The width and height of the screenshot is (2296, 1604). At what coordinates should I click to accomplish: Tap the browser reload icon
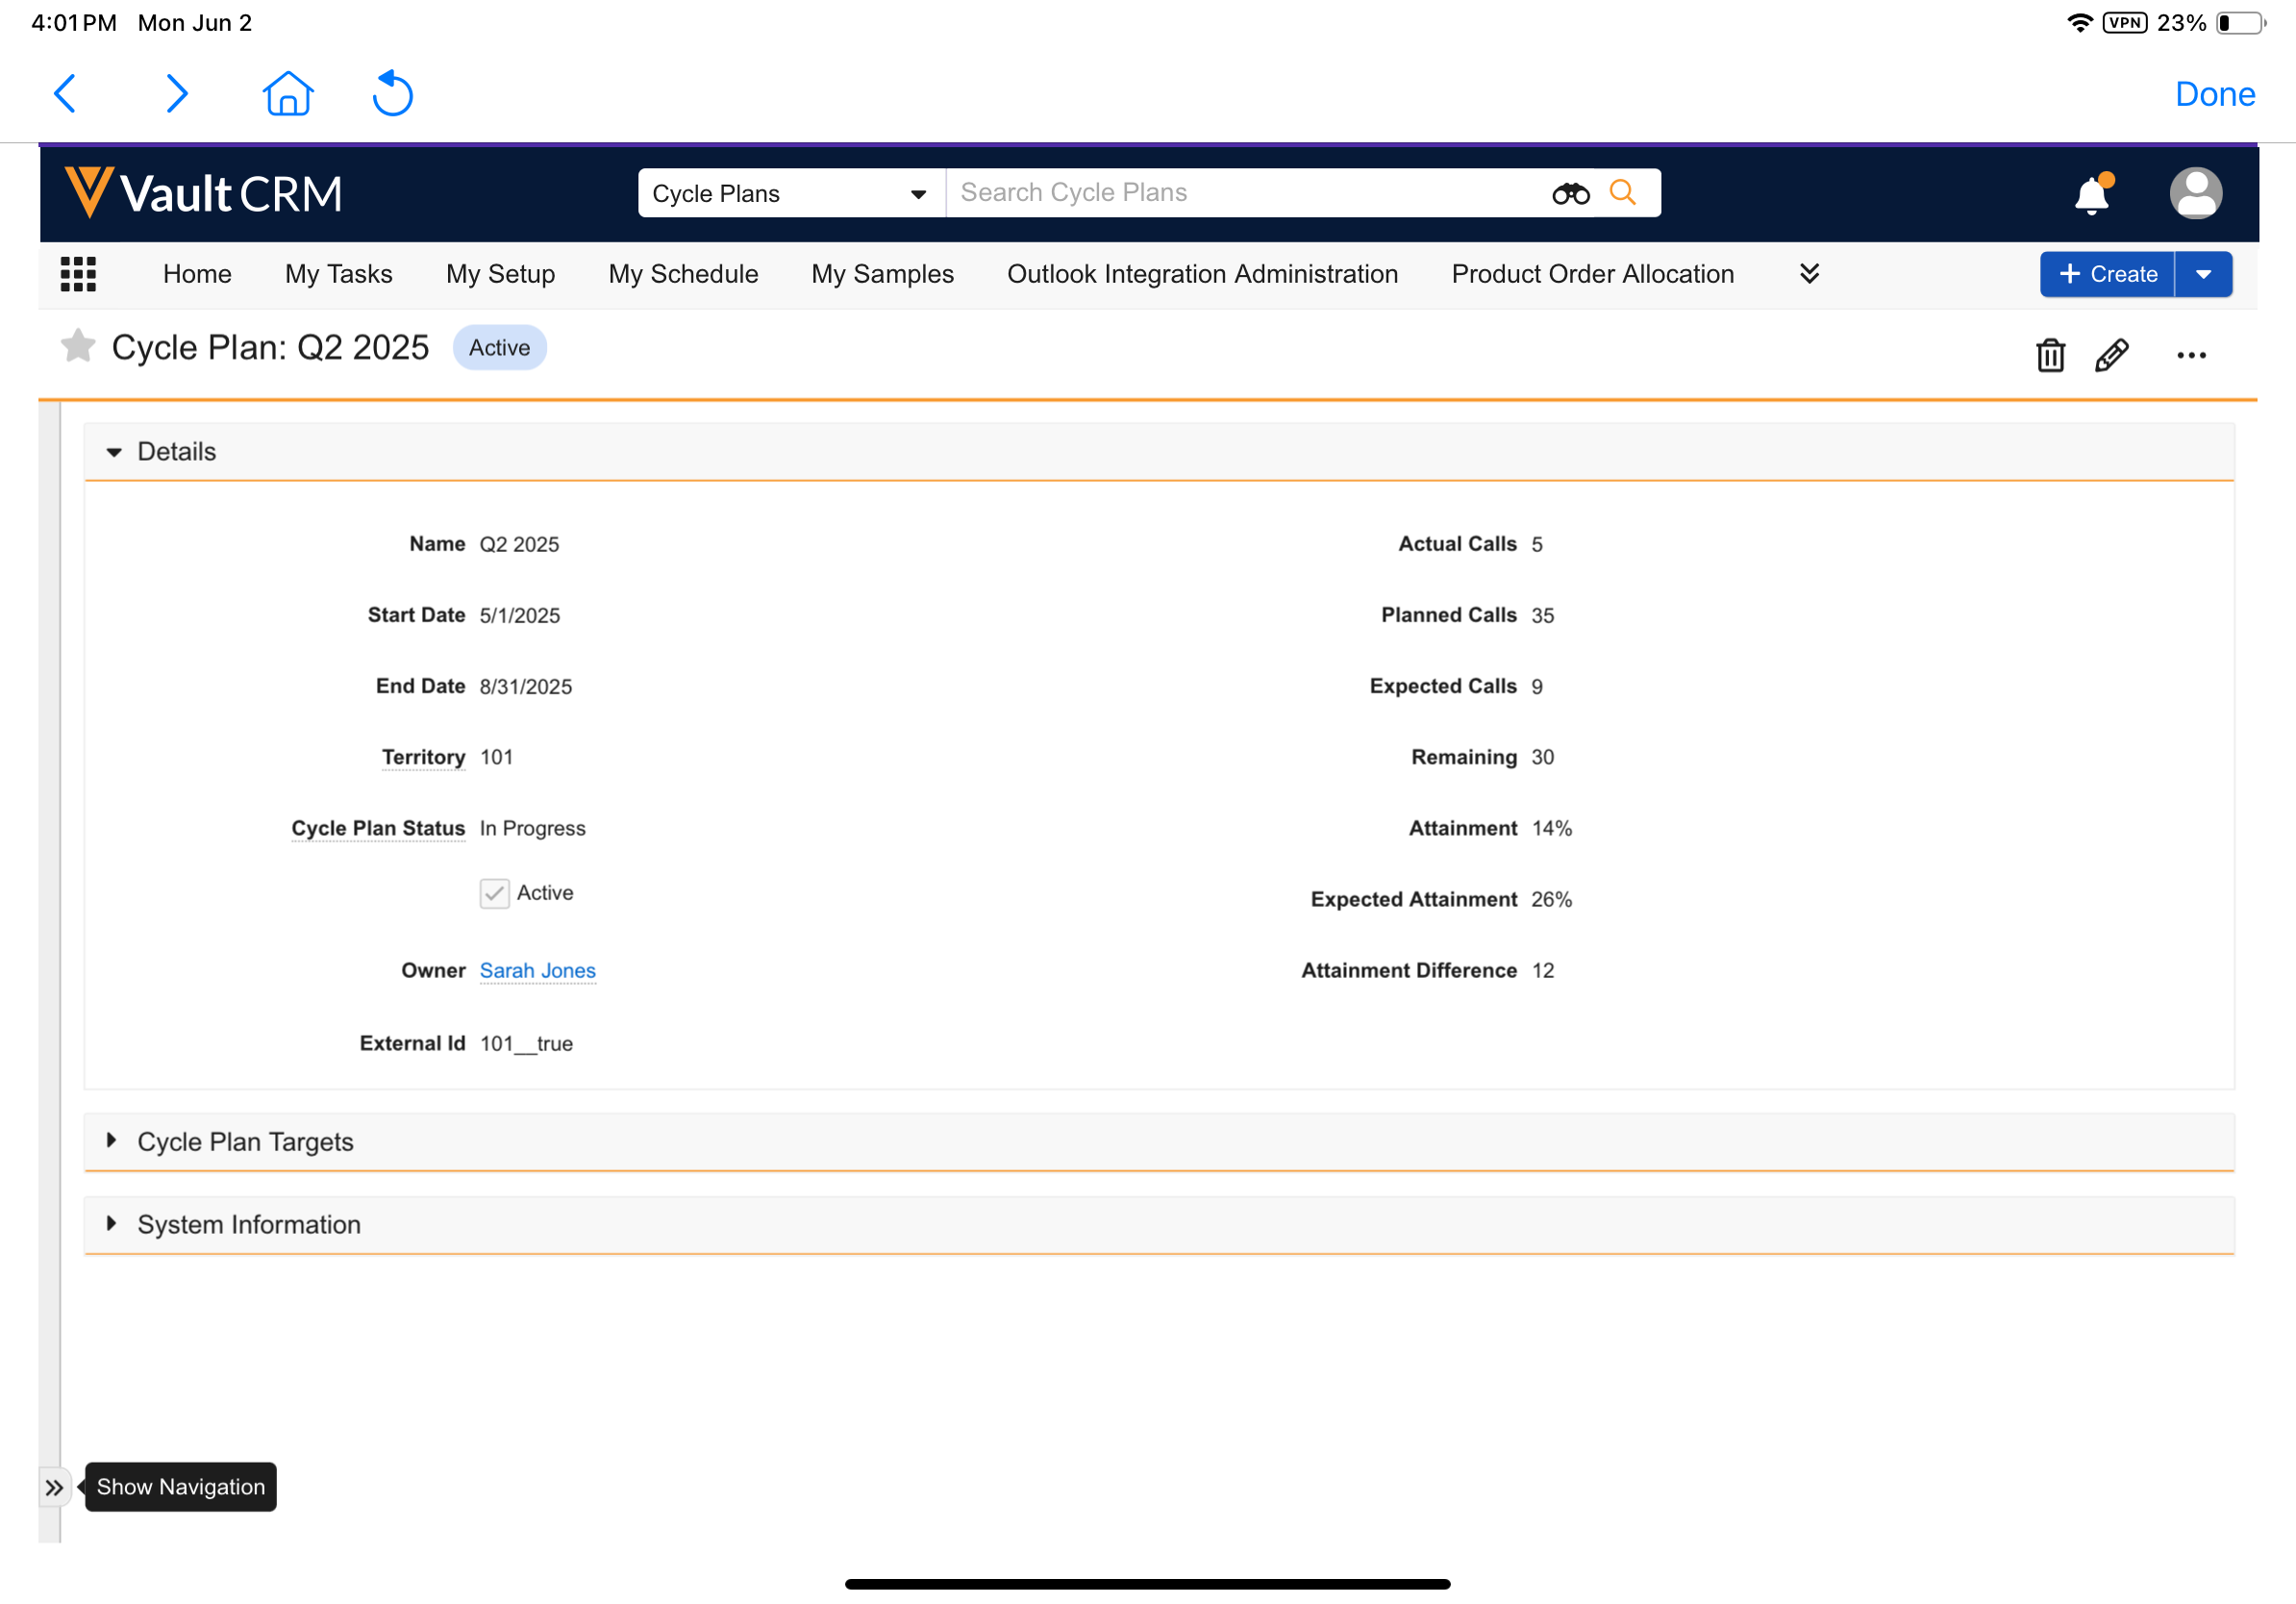[x=392, y=94]
